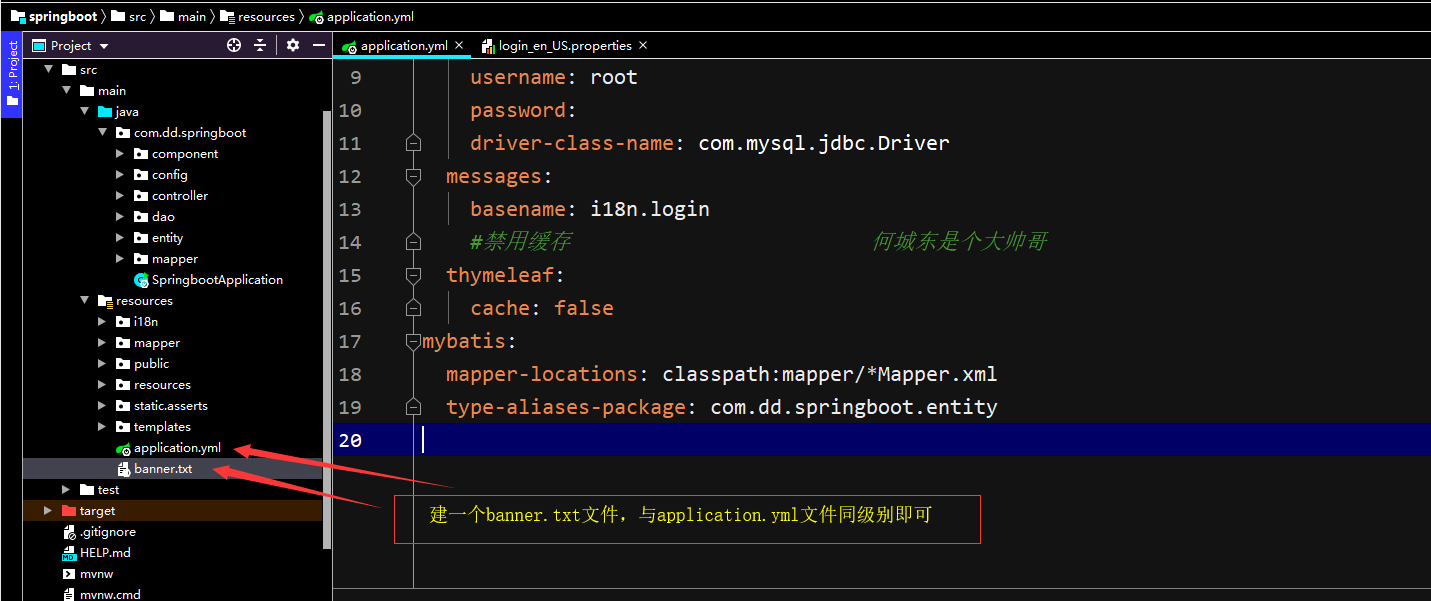
Task: Hide the Project tool window (minus icon)
Action: click(x=318, y=45)
